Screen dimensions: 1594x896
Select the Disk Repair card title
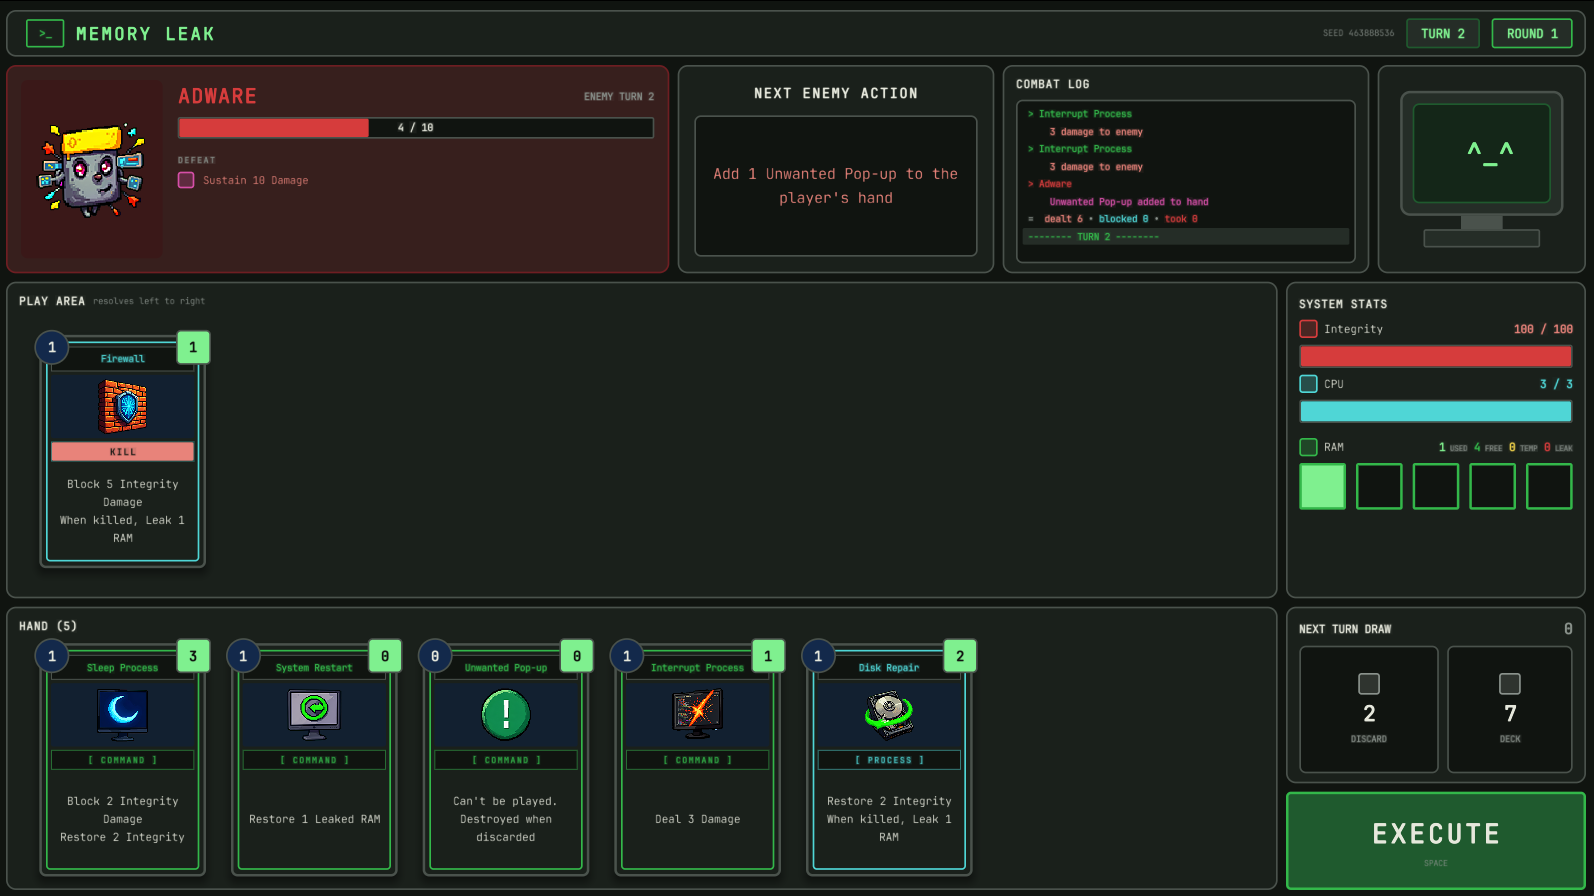click(x=889, y=668)
